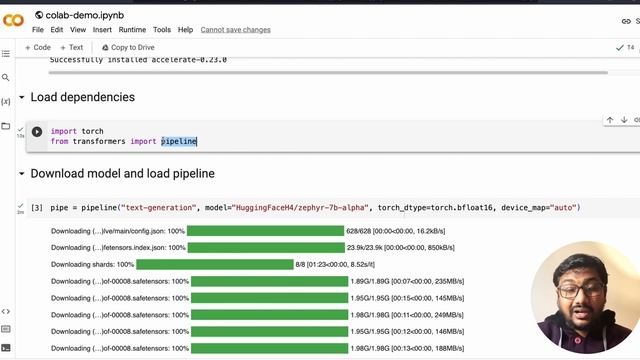Click the highlighted word pipeline in code
This screenshot has height=360, width=640.
click(179, 141)
